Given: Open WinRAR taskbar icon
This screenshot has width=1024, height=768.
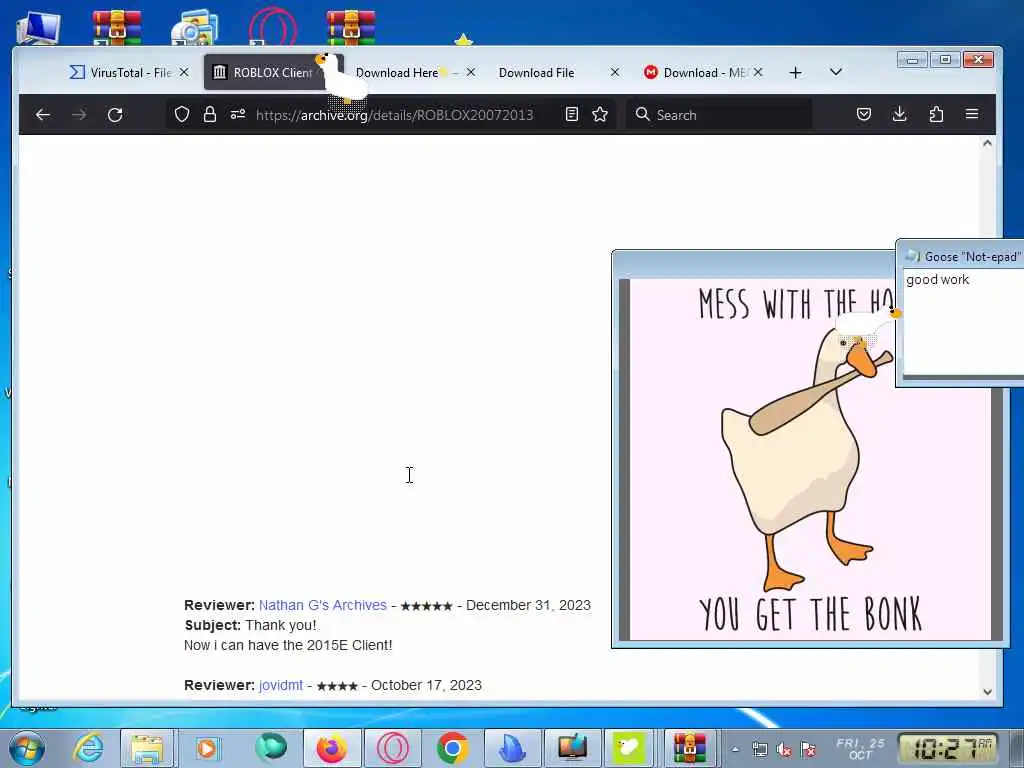Looking at the screenshot, I should [690, 748].
